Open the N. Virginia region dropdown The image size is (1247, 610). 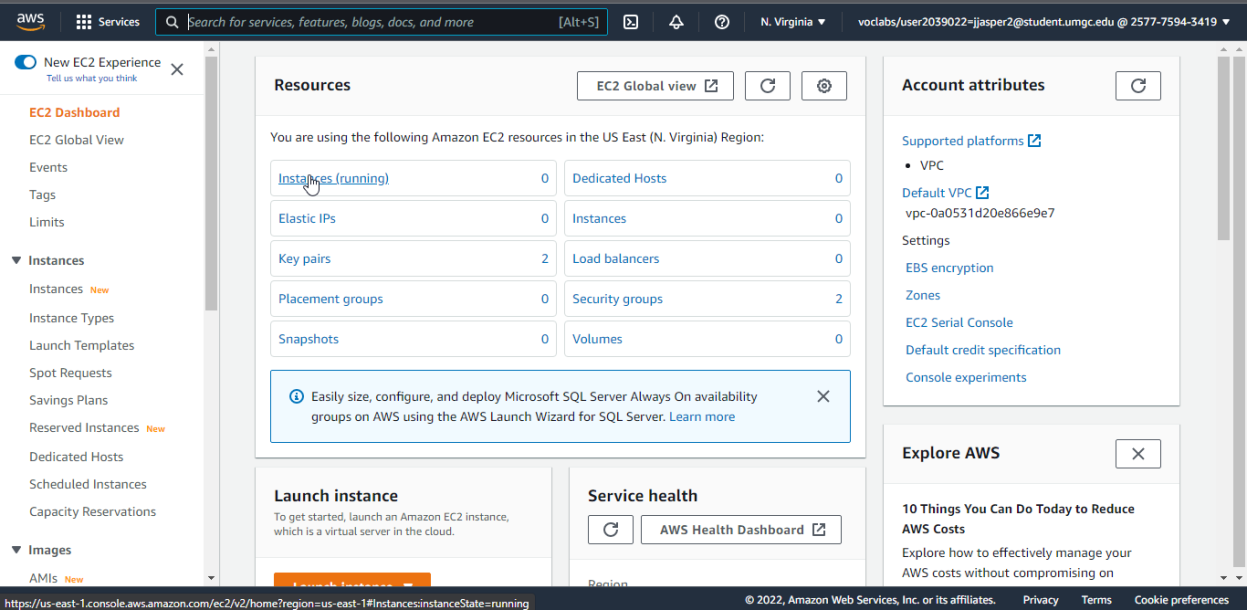[x=793, y=22]
